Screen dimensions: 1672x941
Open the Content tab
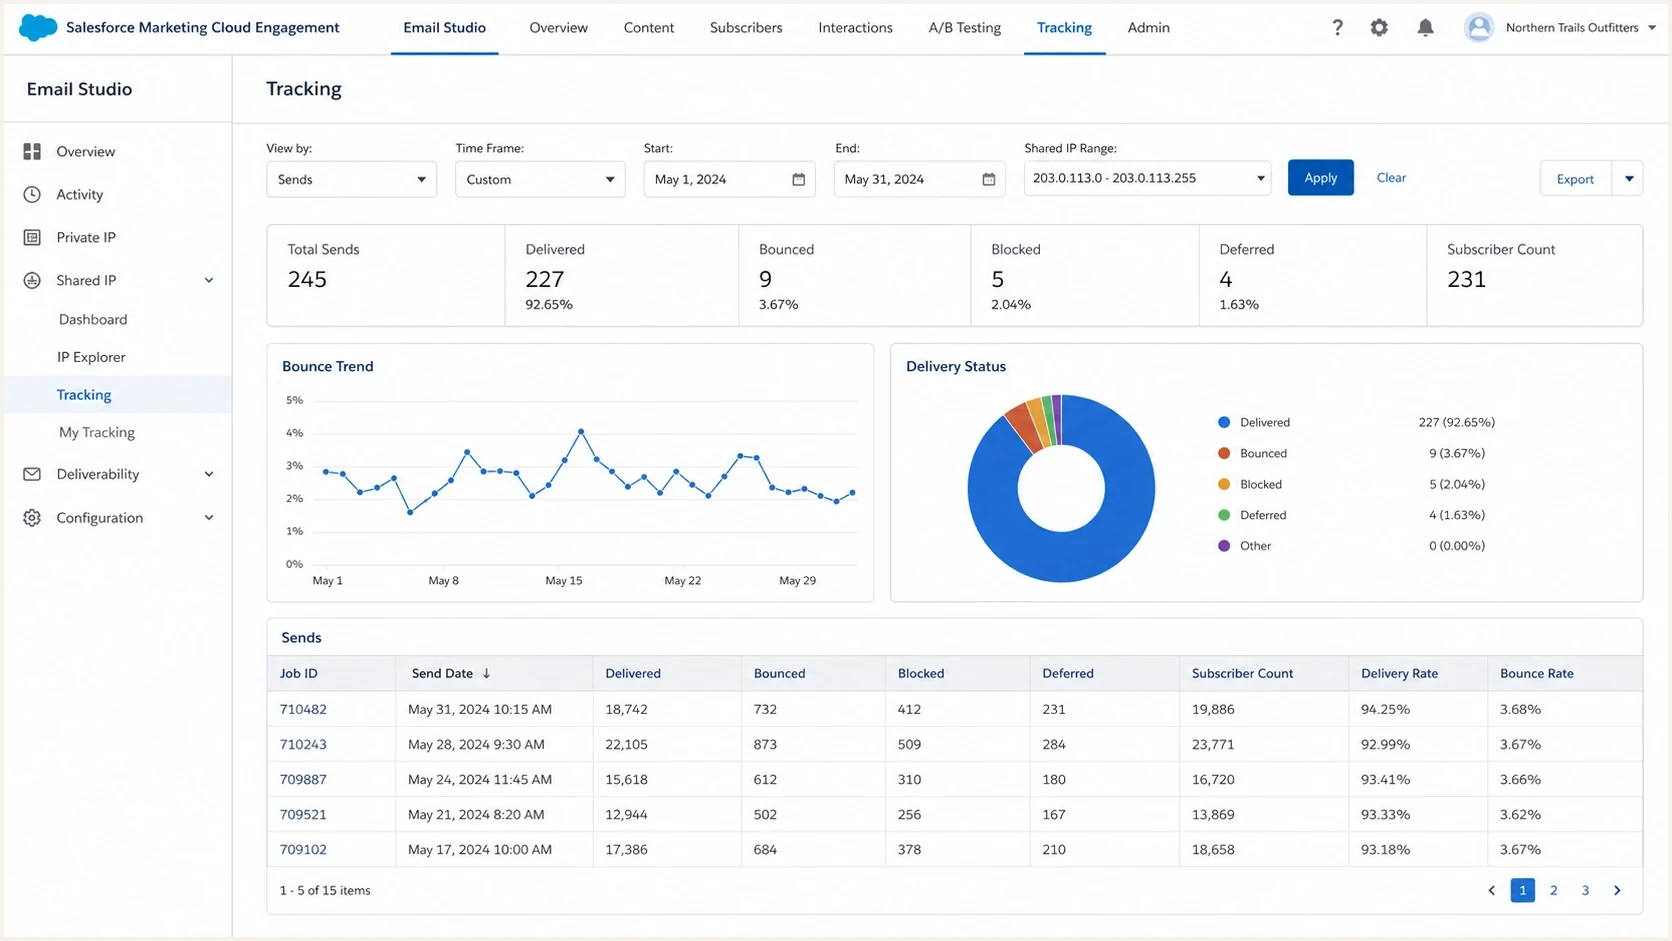coord(649,28)
